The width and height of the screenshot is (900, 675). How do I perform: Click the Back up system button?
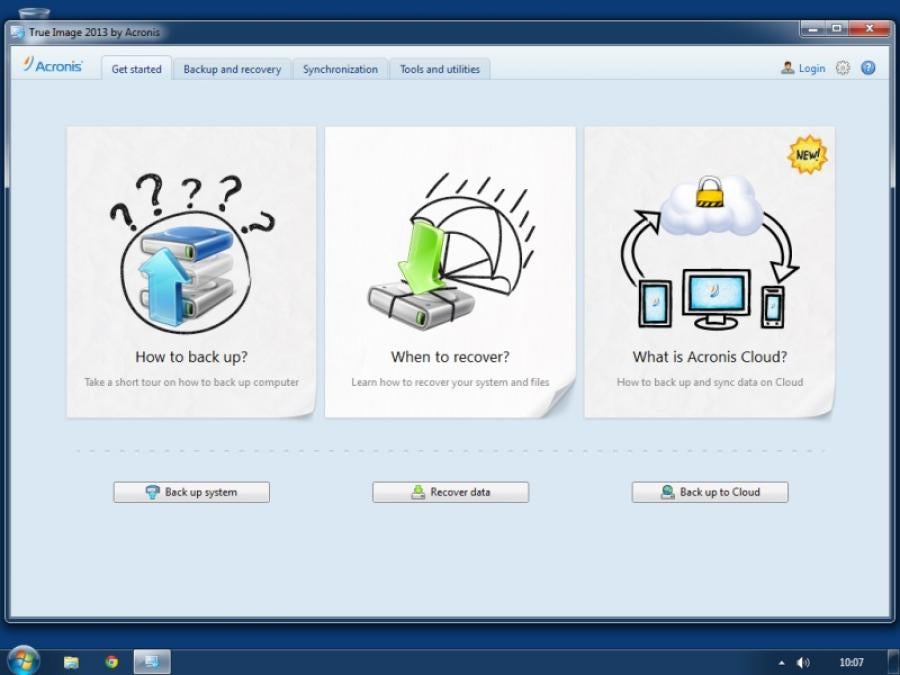coord(192,492)
